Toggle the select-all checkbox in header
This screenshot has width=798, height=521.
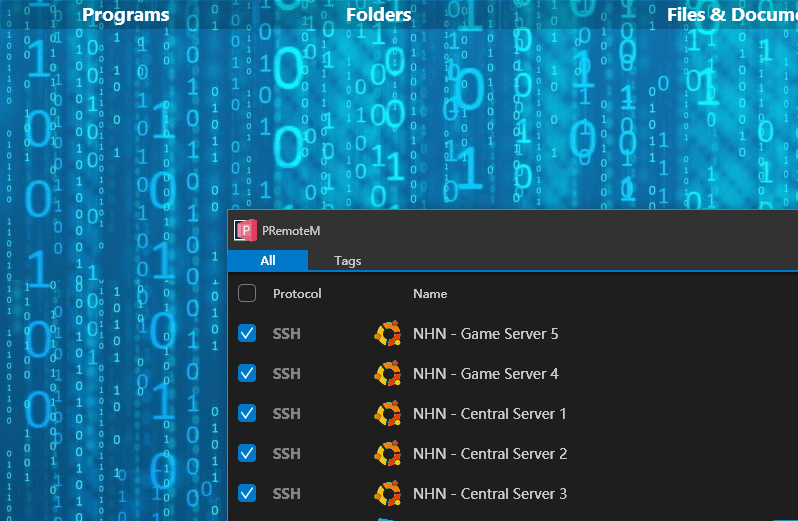[247, 293]
